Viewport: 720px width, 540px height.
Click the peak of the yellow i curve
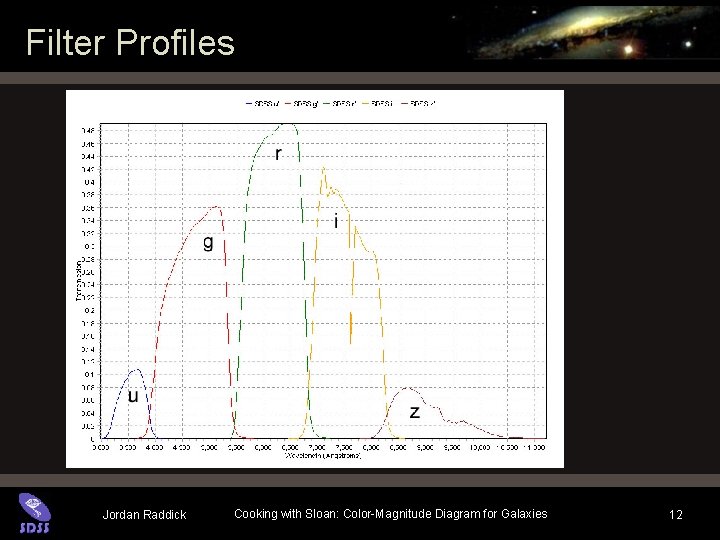click(x=324, y=168)
